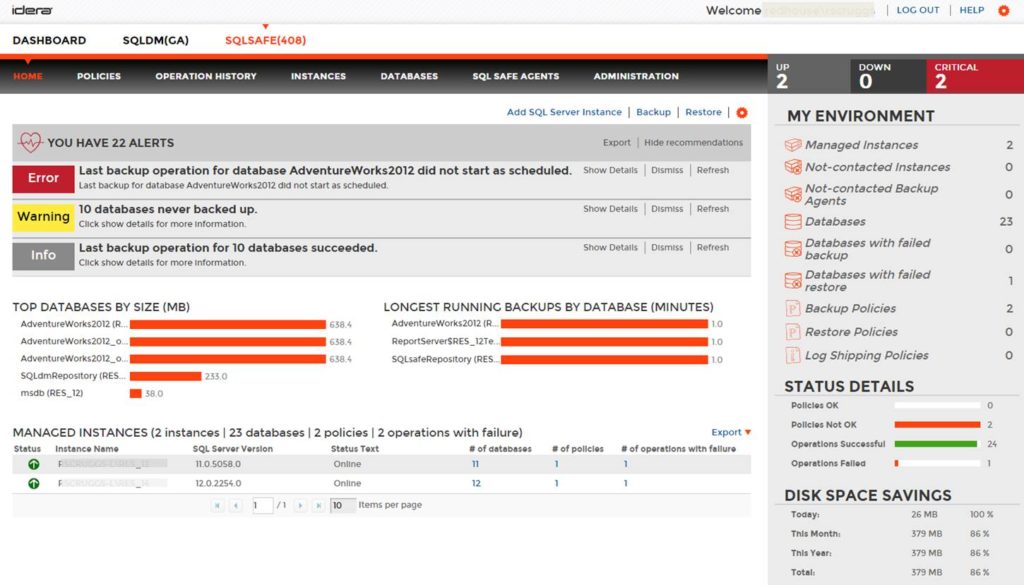The width and height of the screenshot is (1024, 585).
Task: Click the Restore link
Action: point(703,112)
